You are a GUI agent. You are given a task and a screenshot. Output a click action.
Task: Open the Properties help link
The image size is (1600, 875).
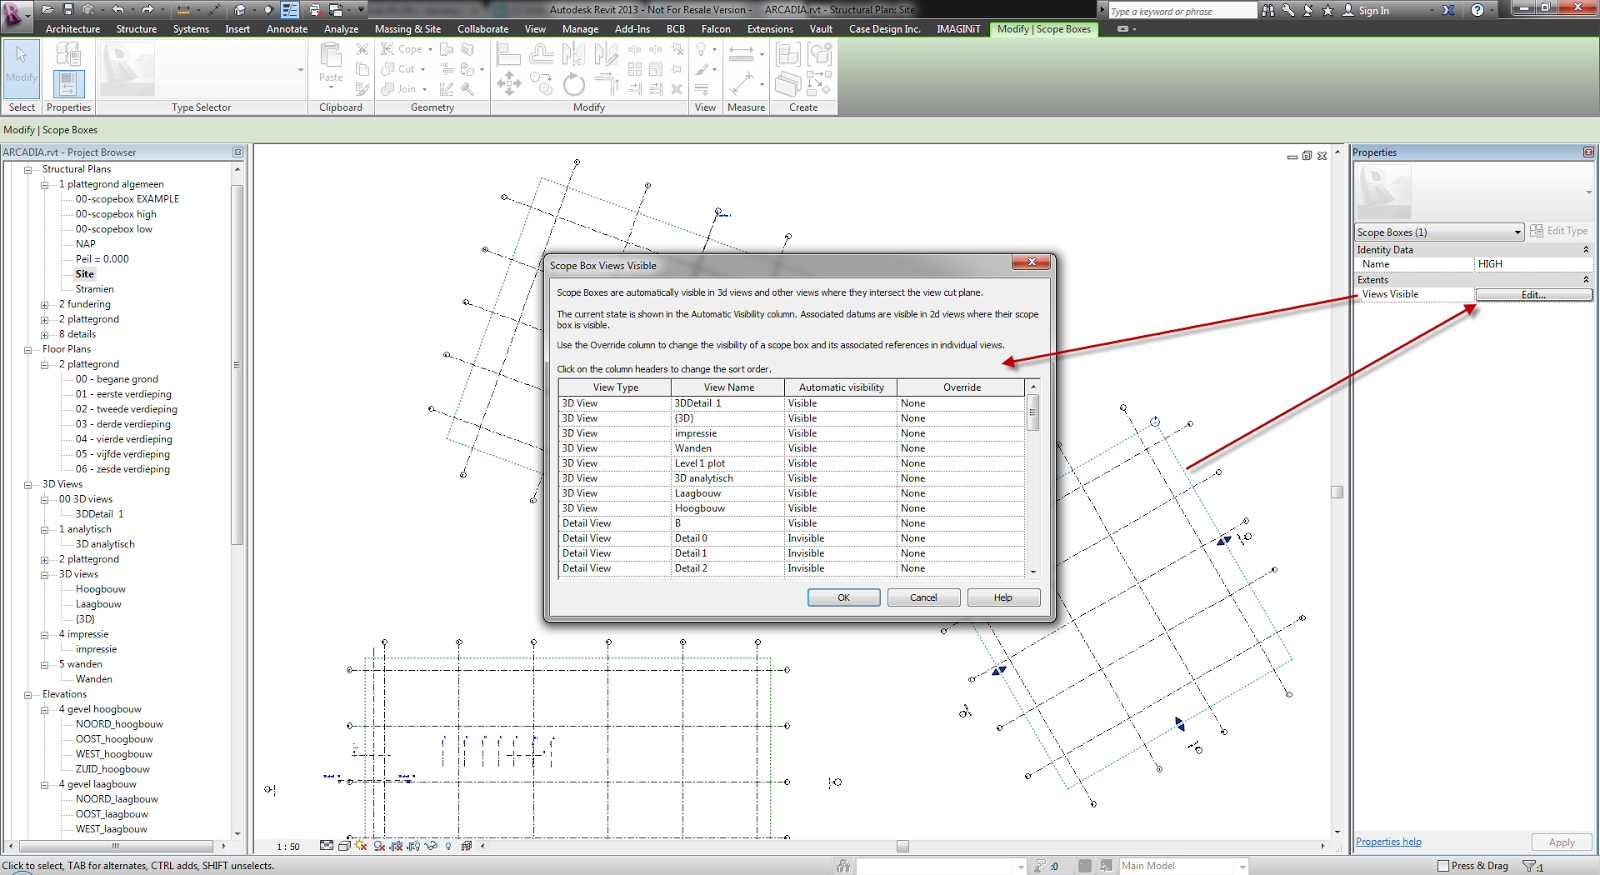pos(1388,842)
